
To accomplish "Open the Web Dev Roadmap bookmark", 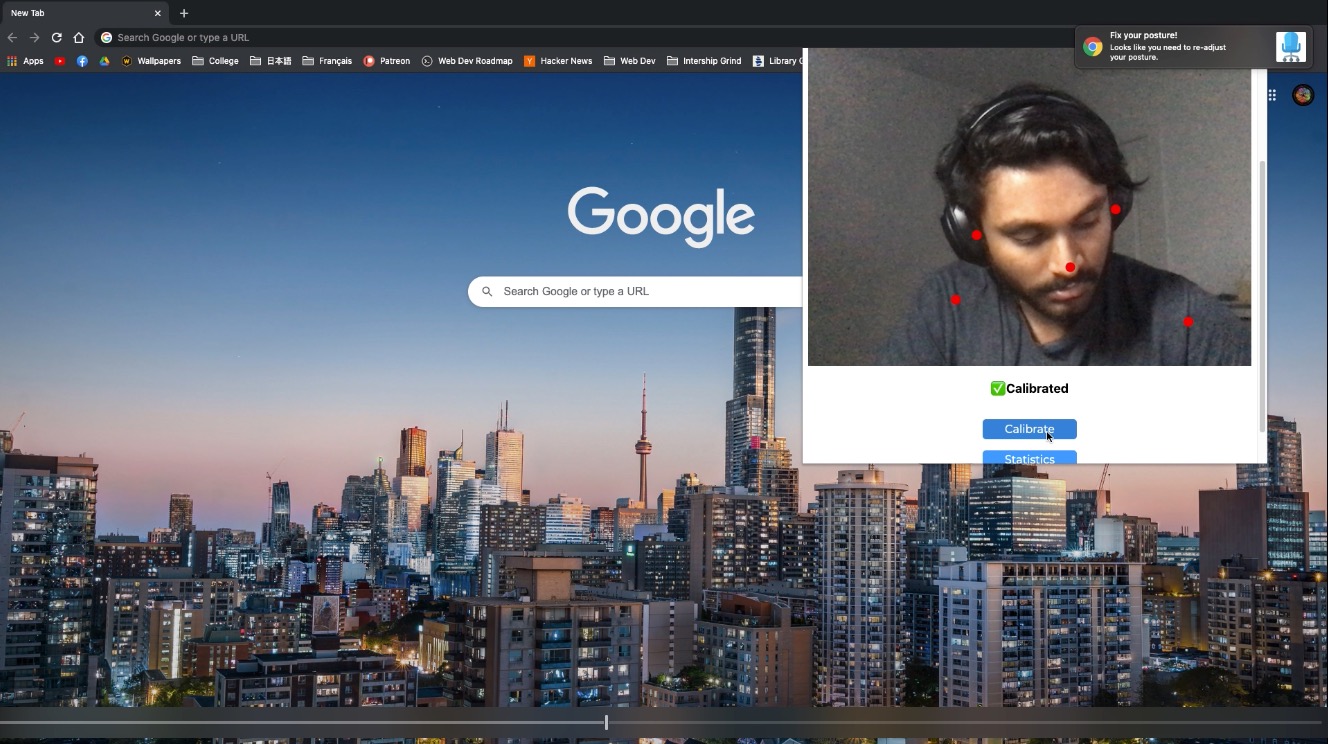I will [467, 61].
